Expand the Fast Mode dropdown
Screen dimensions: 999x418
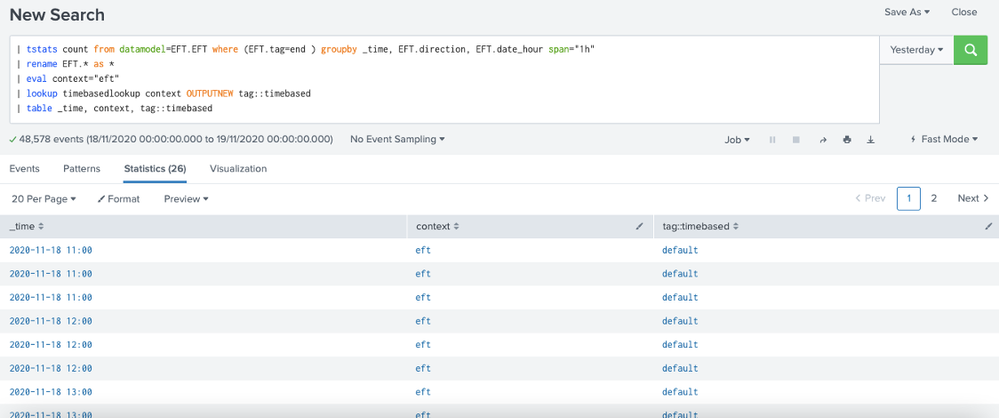tap(945, 140)
